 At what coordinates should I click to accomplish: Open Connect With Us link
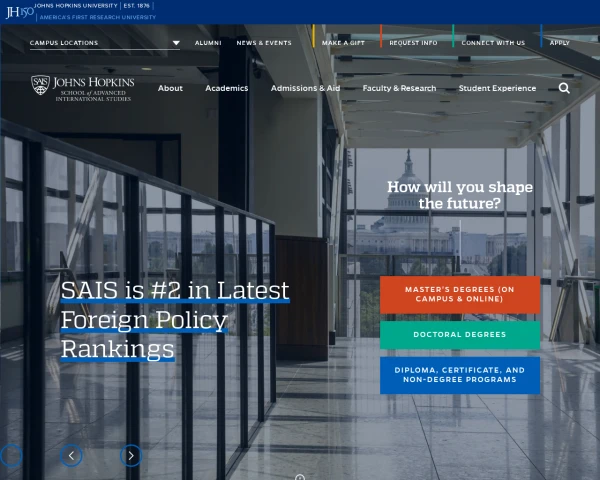pos(493,43)
